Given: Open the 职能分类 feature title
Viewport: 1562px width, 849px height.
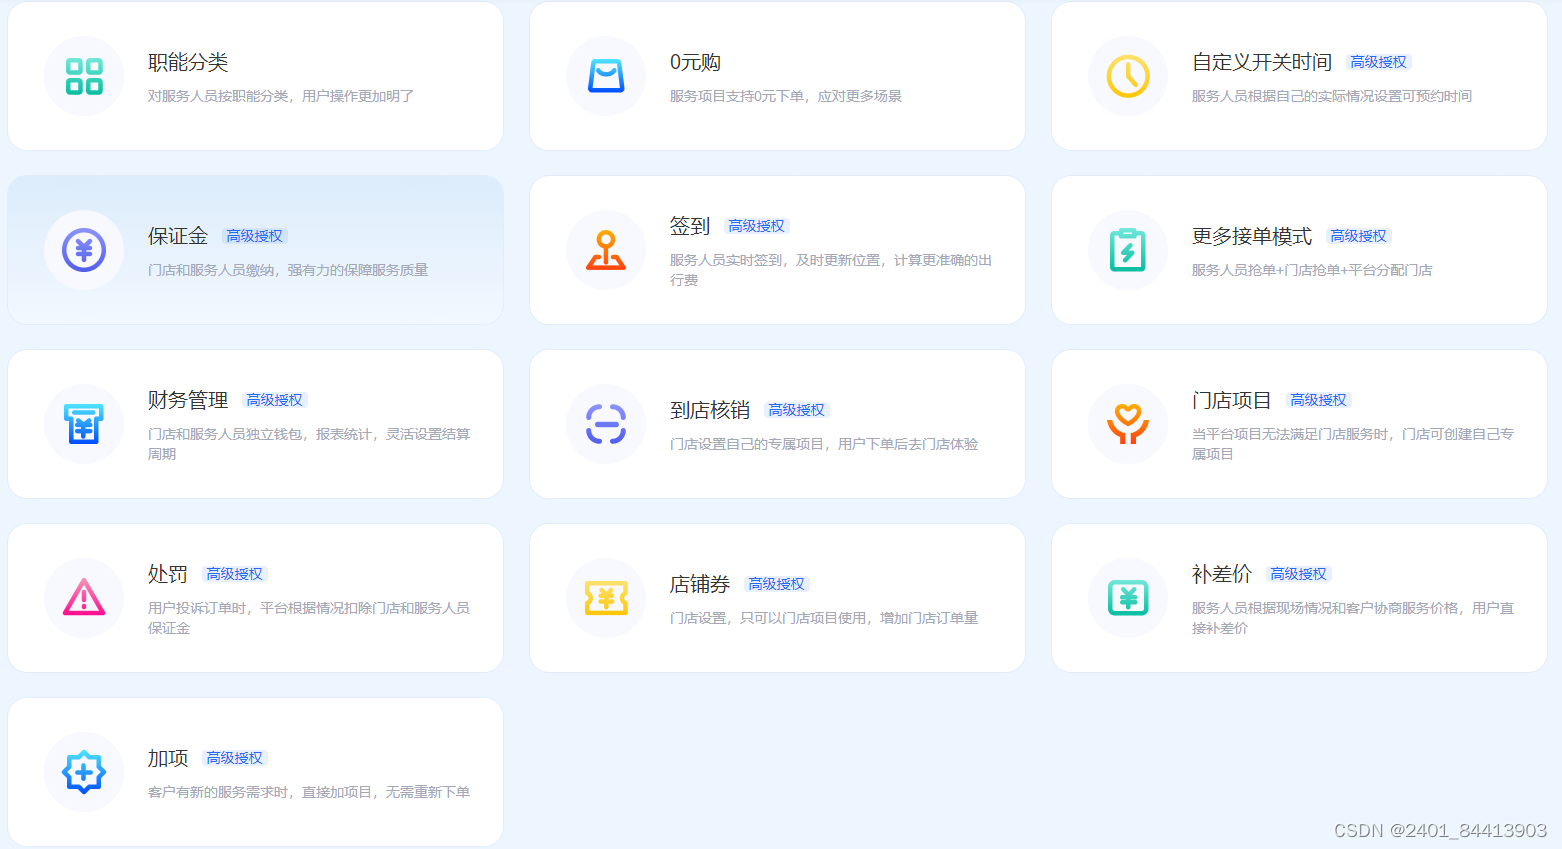Looking at the screenshot, I should click(188, 62).
